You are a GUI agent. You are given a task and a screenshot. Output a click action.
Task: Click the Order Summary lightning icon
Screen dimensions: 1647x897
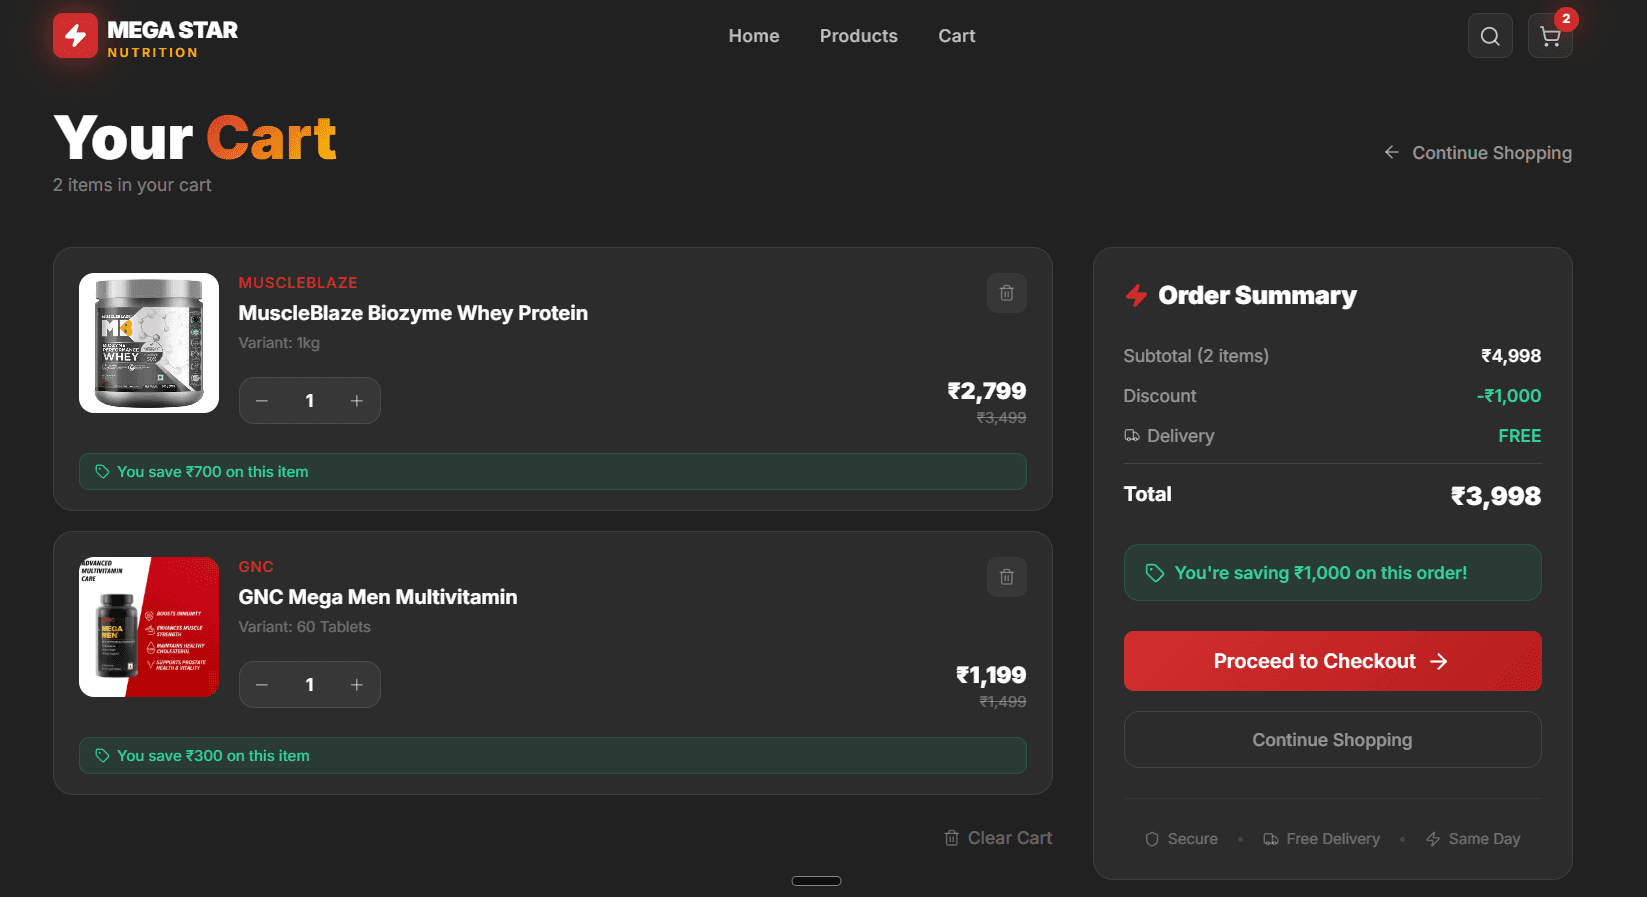coord(1136,295)
